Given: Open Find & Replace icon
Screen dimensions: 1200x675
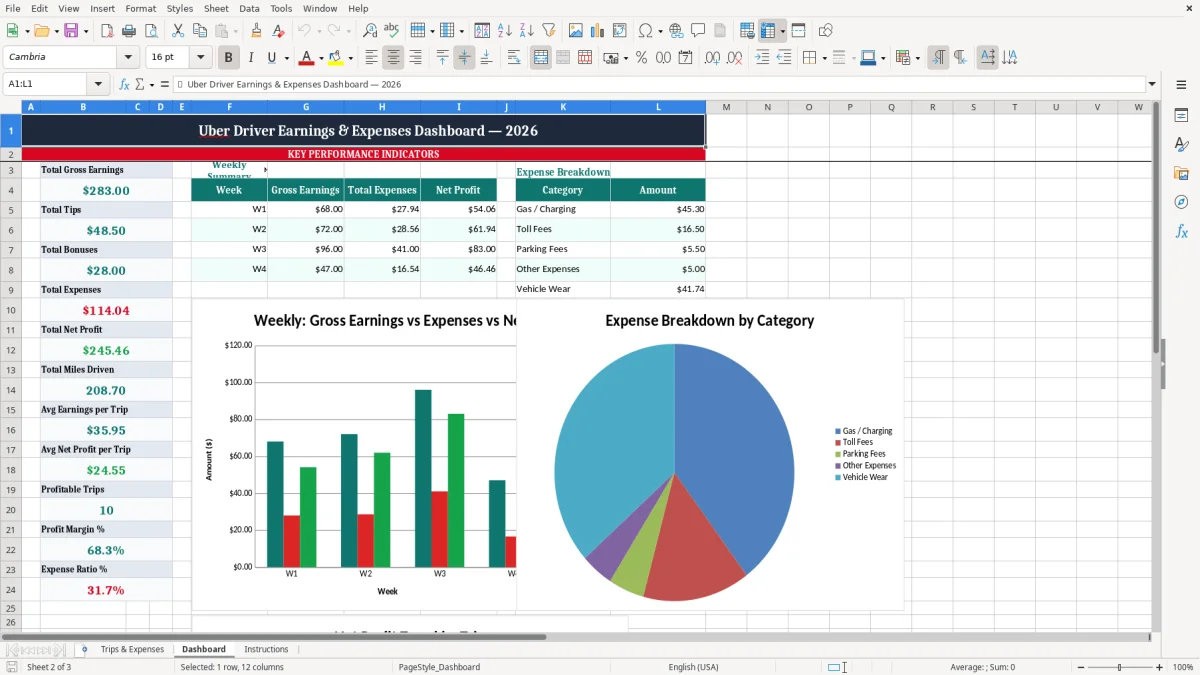Looking at the screenshot, I should [x=370, y=31].
